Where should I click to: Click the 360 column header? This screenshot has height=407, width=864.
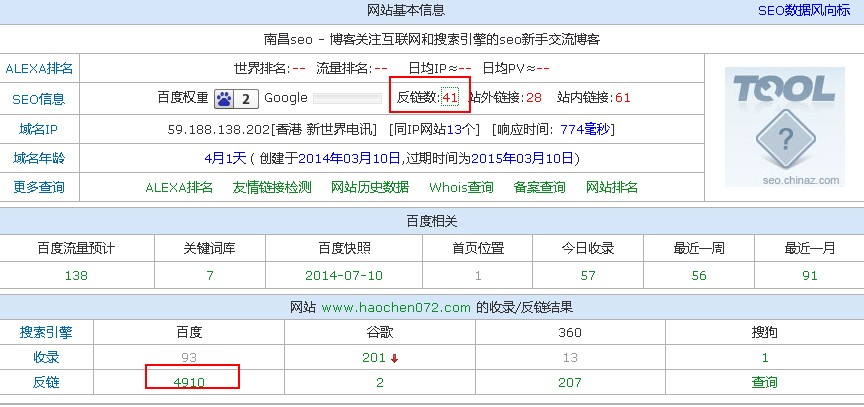pos(570,333)
